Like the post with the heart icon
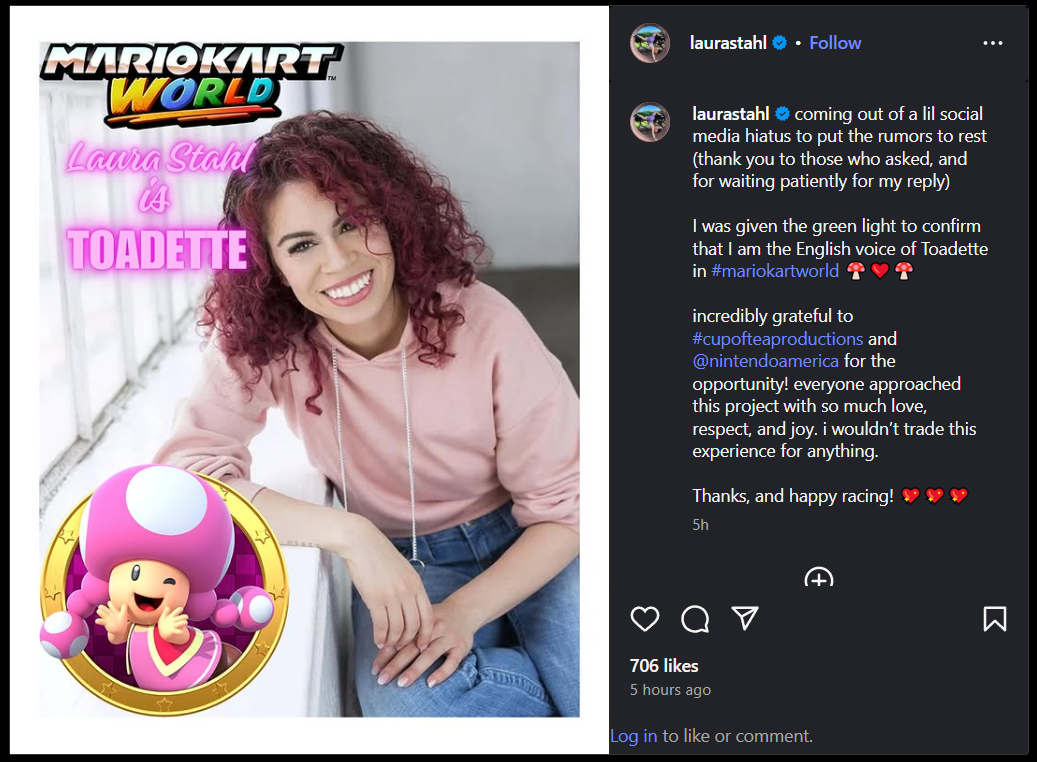This screenshot has height=762, width=1037. point(645,619)
